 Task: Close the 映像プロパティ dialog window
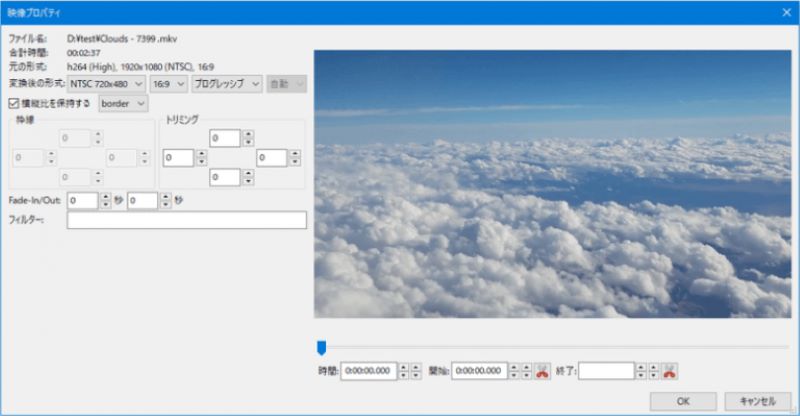pos(785,12)
